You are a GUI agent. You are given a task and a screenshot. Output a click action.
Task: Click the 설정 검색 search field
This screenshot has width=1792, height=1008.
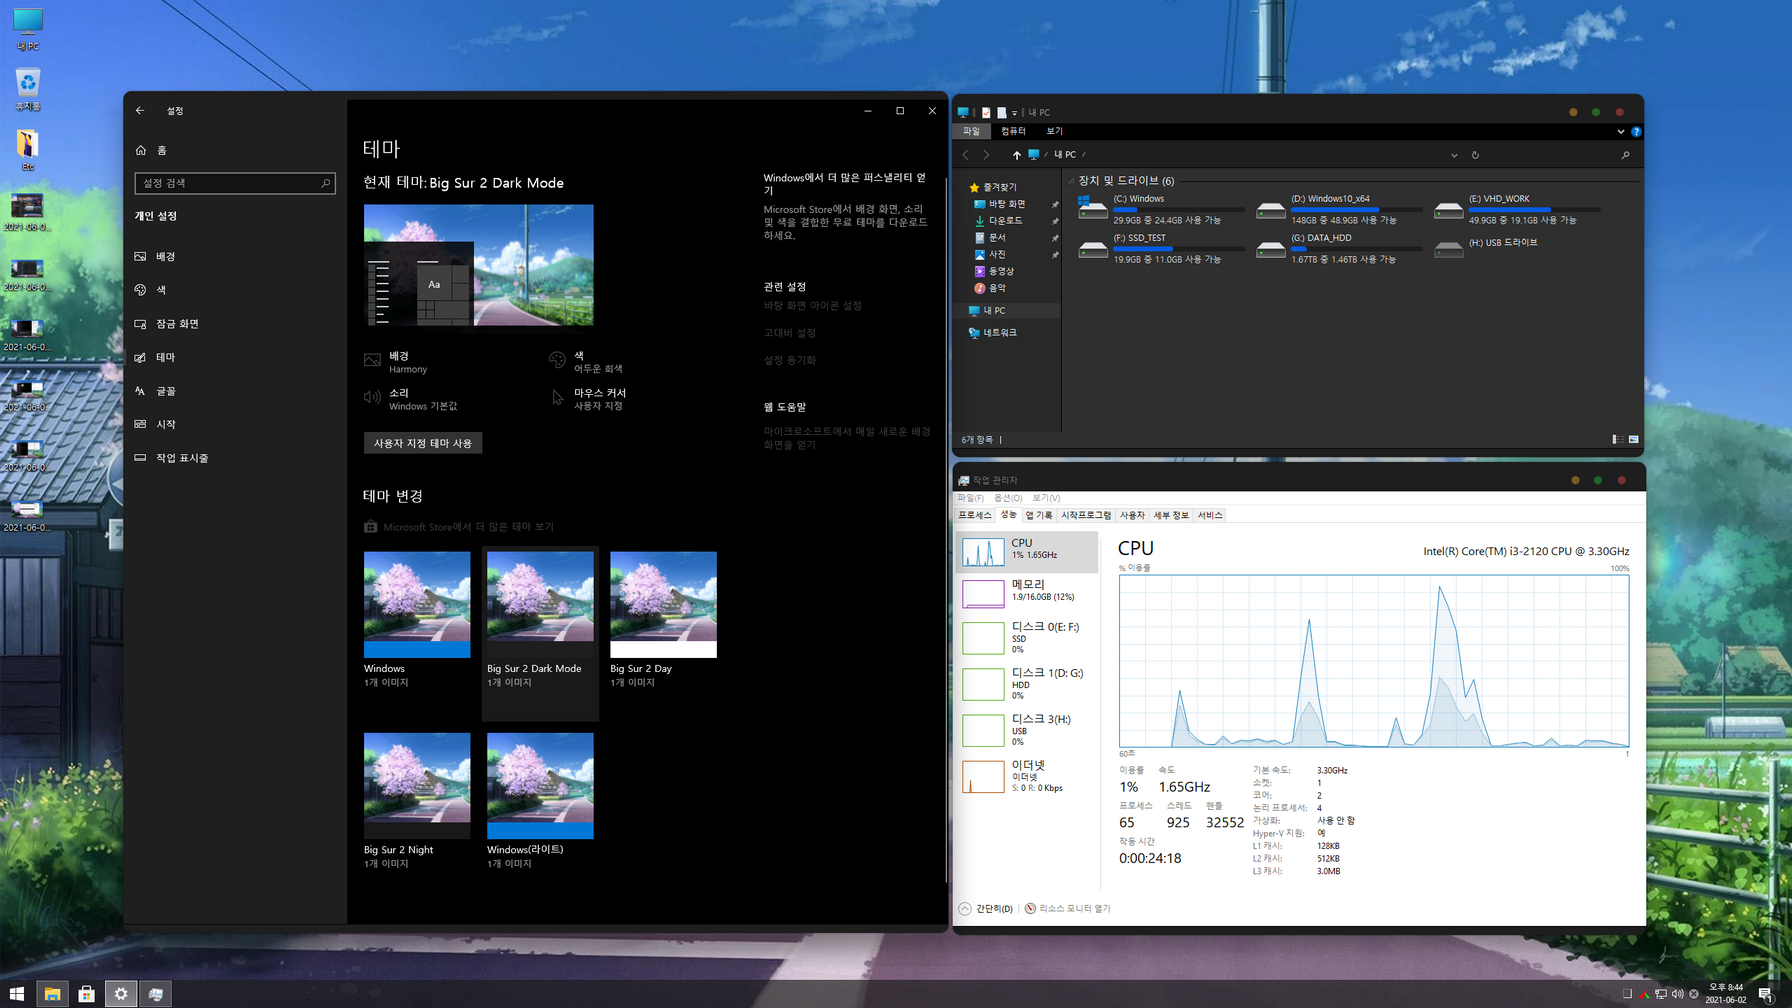(235, 183)
